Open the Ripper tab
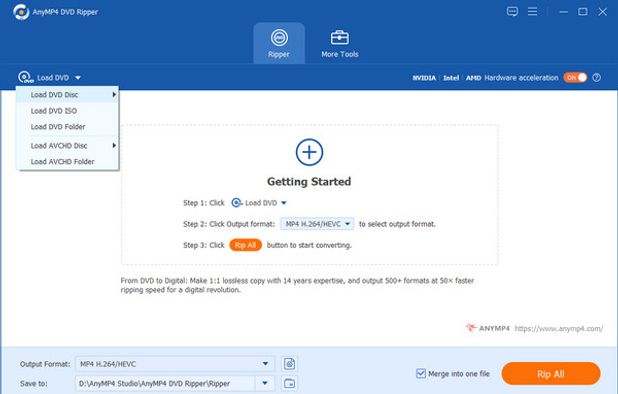 coord(279,43)
